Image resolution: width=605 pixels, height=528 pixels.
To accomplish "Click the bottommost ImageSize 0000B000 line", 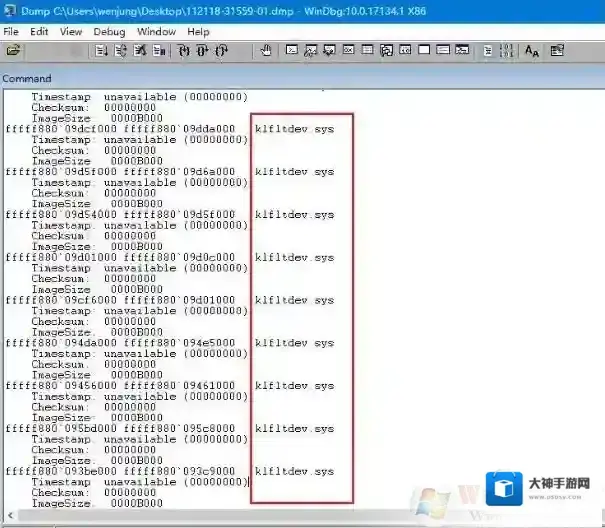I will [97, 504].
